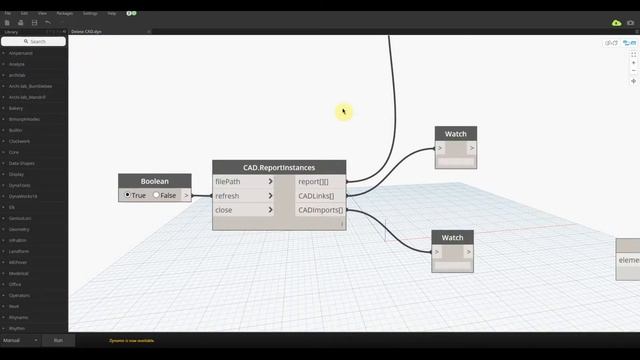This screenshot has height=360, width=640.
Task: Click the Library search field
Action: 33,41
